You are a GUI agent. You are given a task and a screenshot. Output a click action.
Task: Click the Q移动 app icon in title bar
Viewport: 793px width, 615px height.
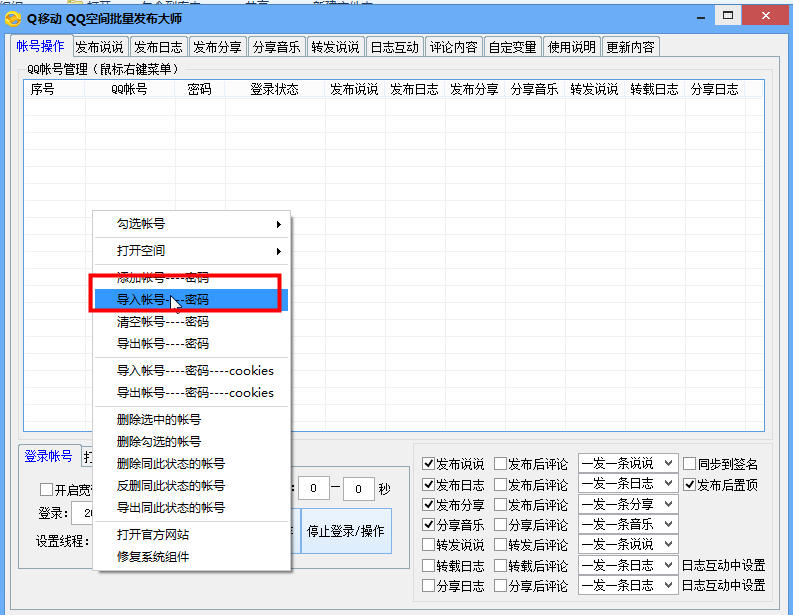13,19
